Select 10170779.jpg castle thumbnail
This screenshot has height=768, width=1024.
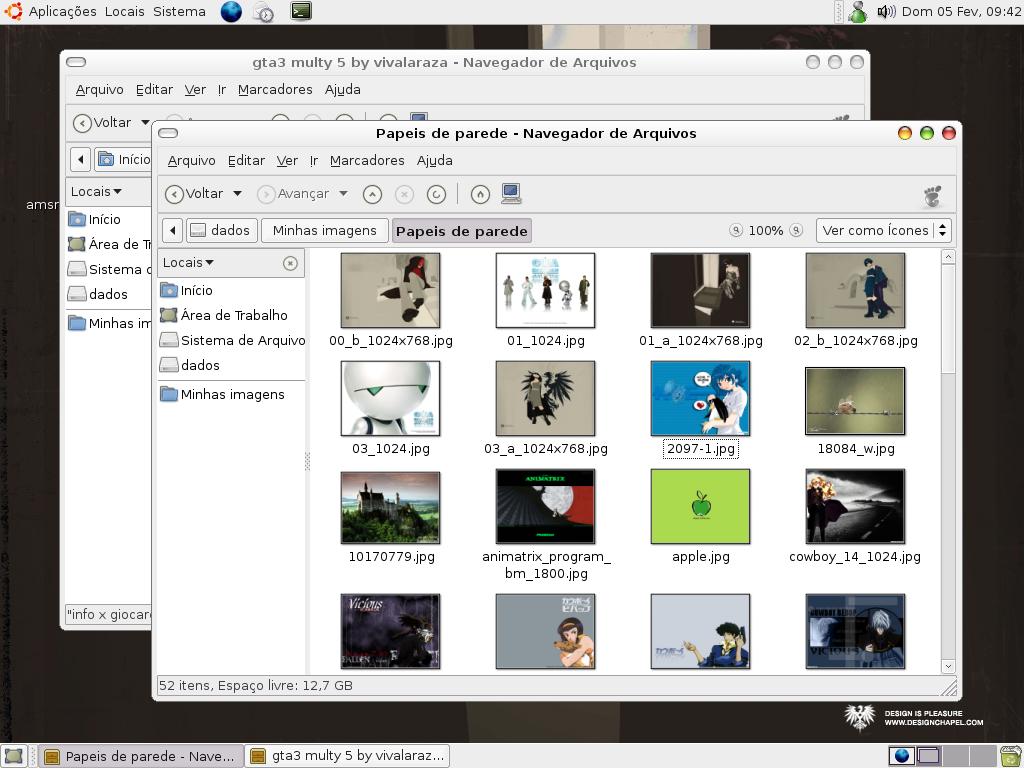click(391, 507)
